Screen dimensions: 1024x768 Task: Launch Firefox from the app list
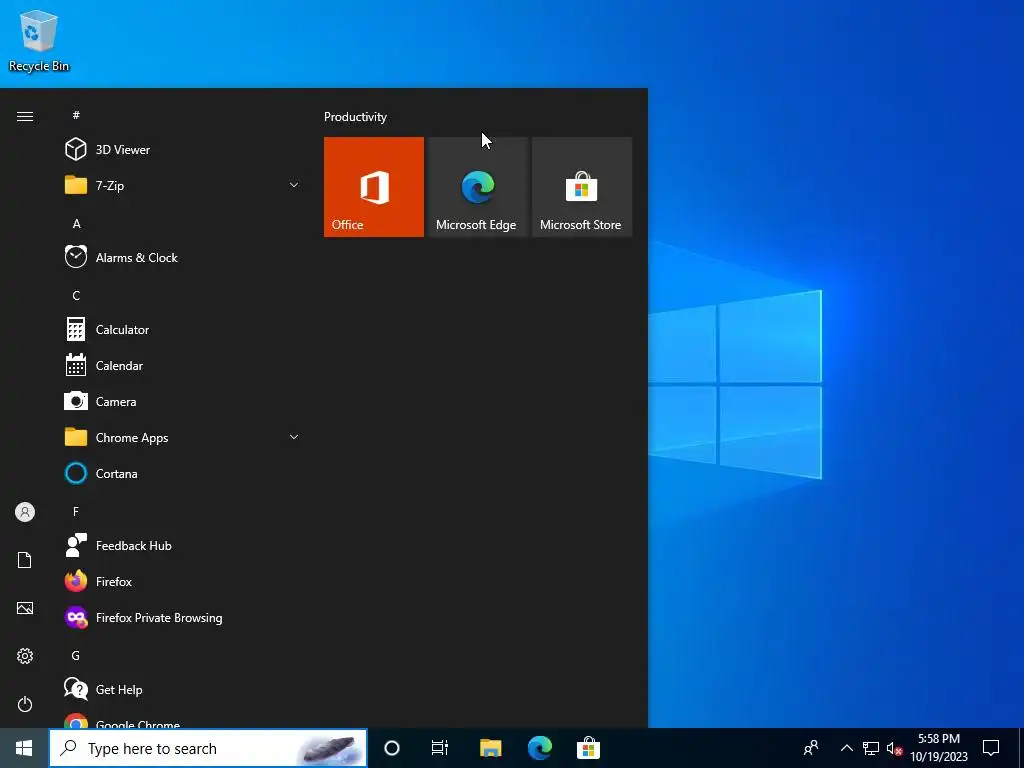(181, 581)
